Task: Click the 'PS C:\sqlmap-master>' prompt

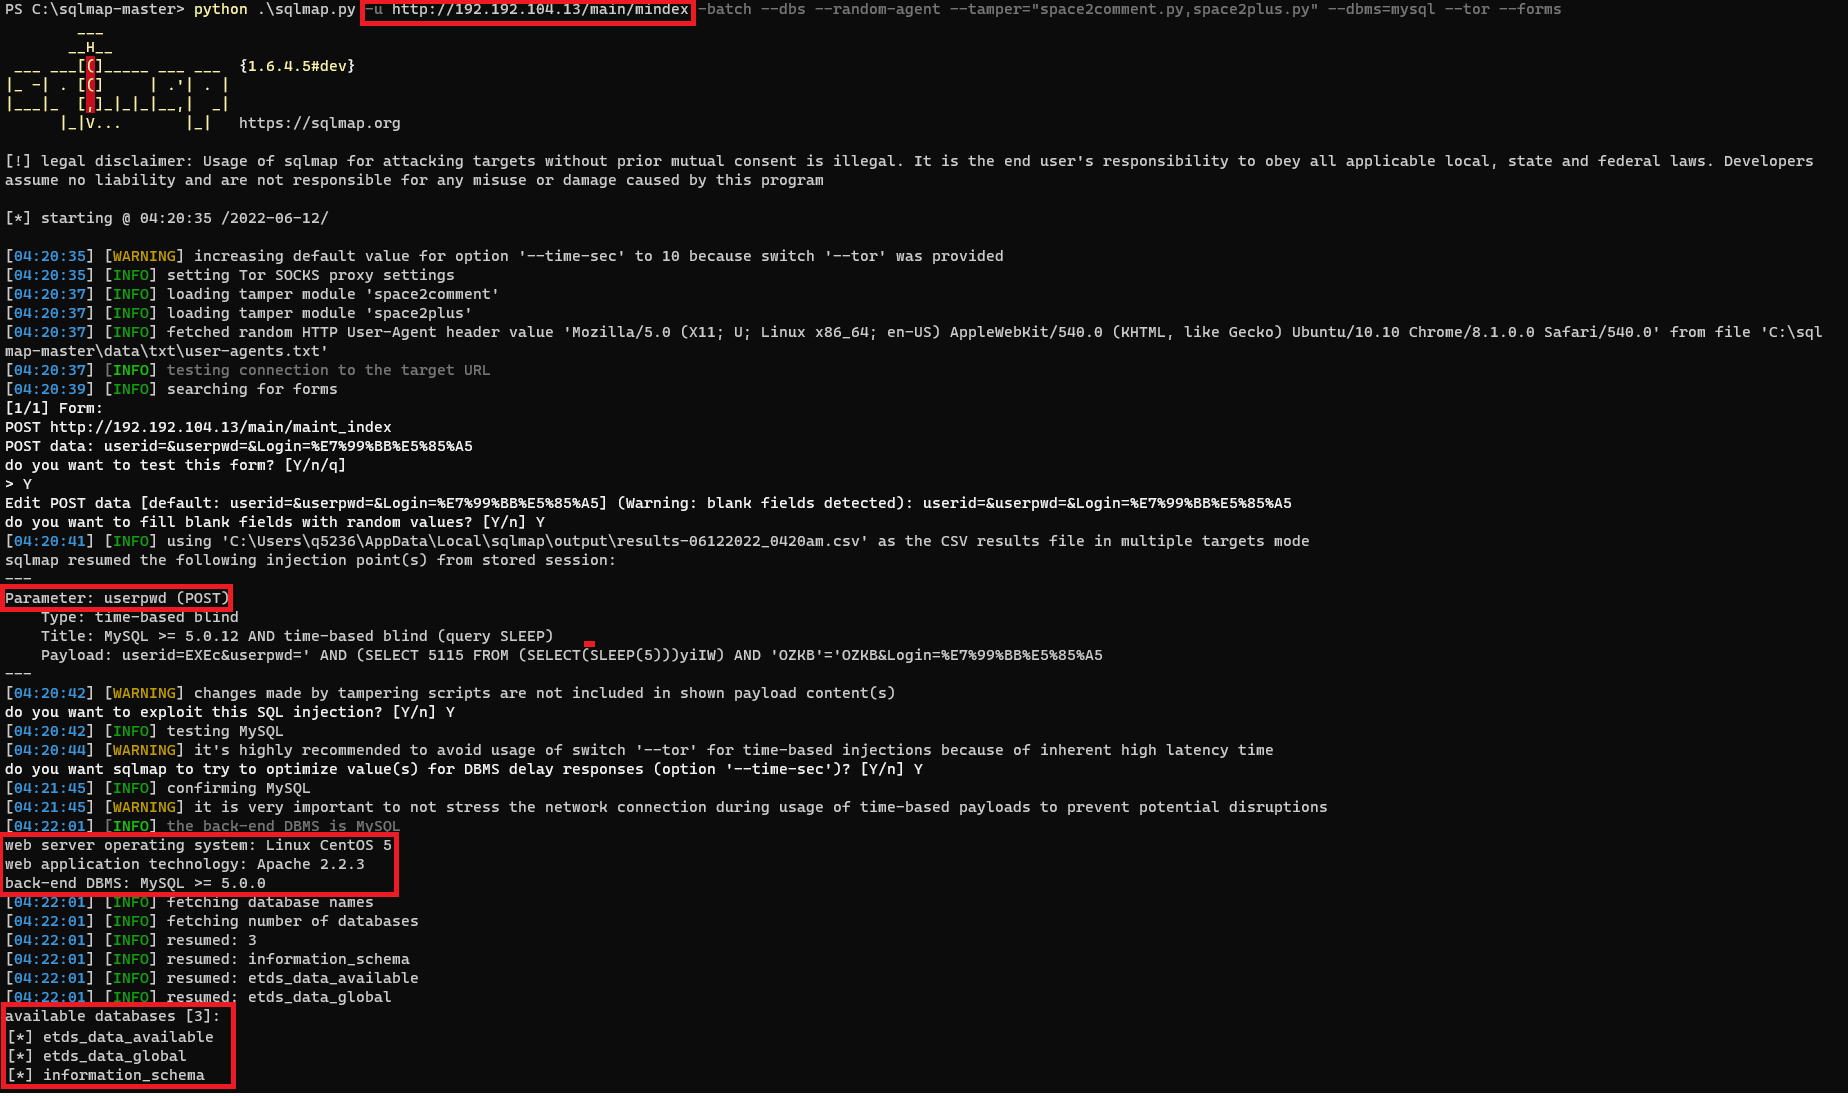Action: (95, 10)
